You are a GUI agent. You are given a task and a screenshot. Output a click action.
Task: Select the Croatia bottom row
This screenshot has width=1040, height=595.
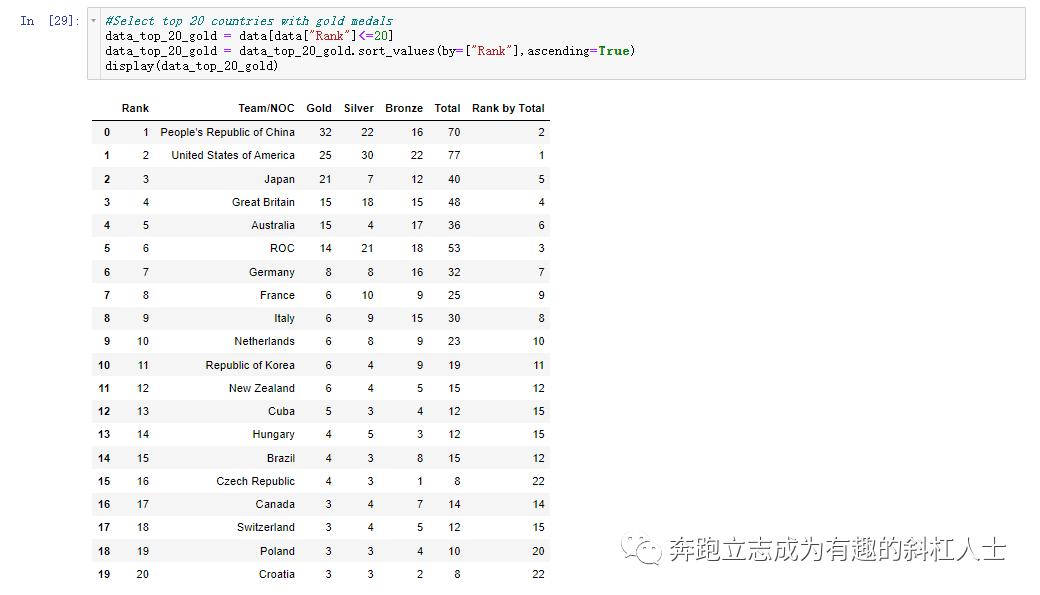point(279,574)
